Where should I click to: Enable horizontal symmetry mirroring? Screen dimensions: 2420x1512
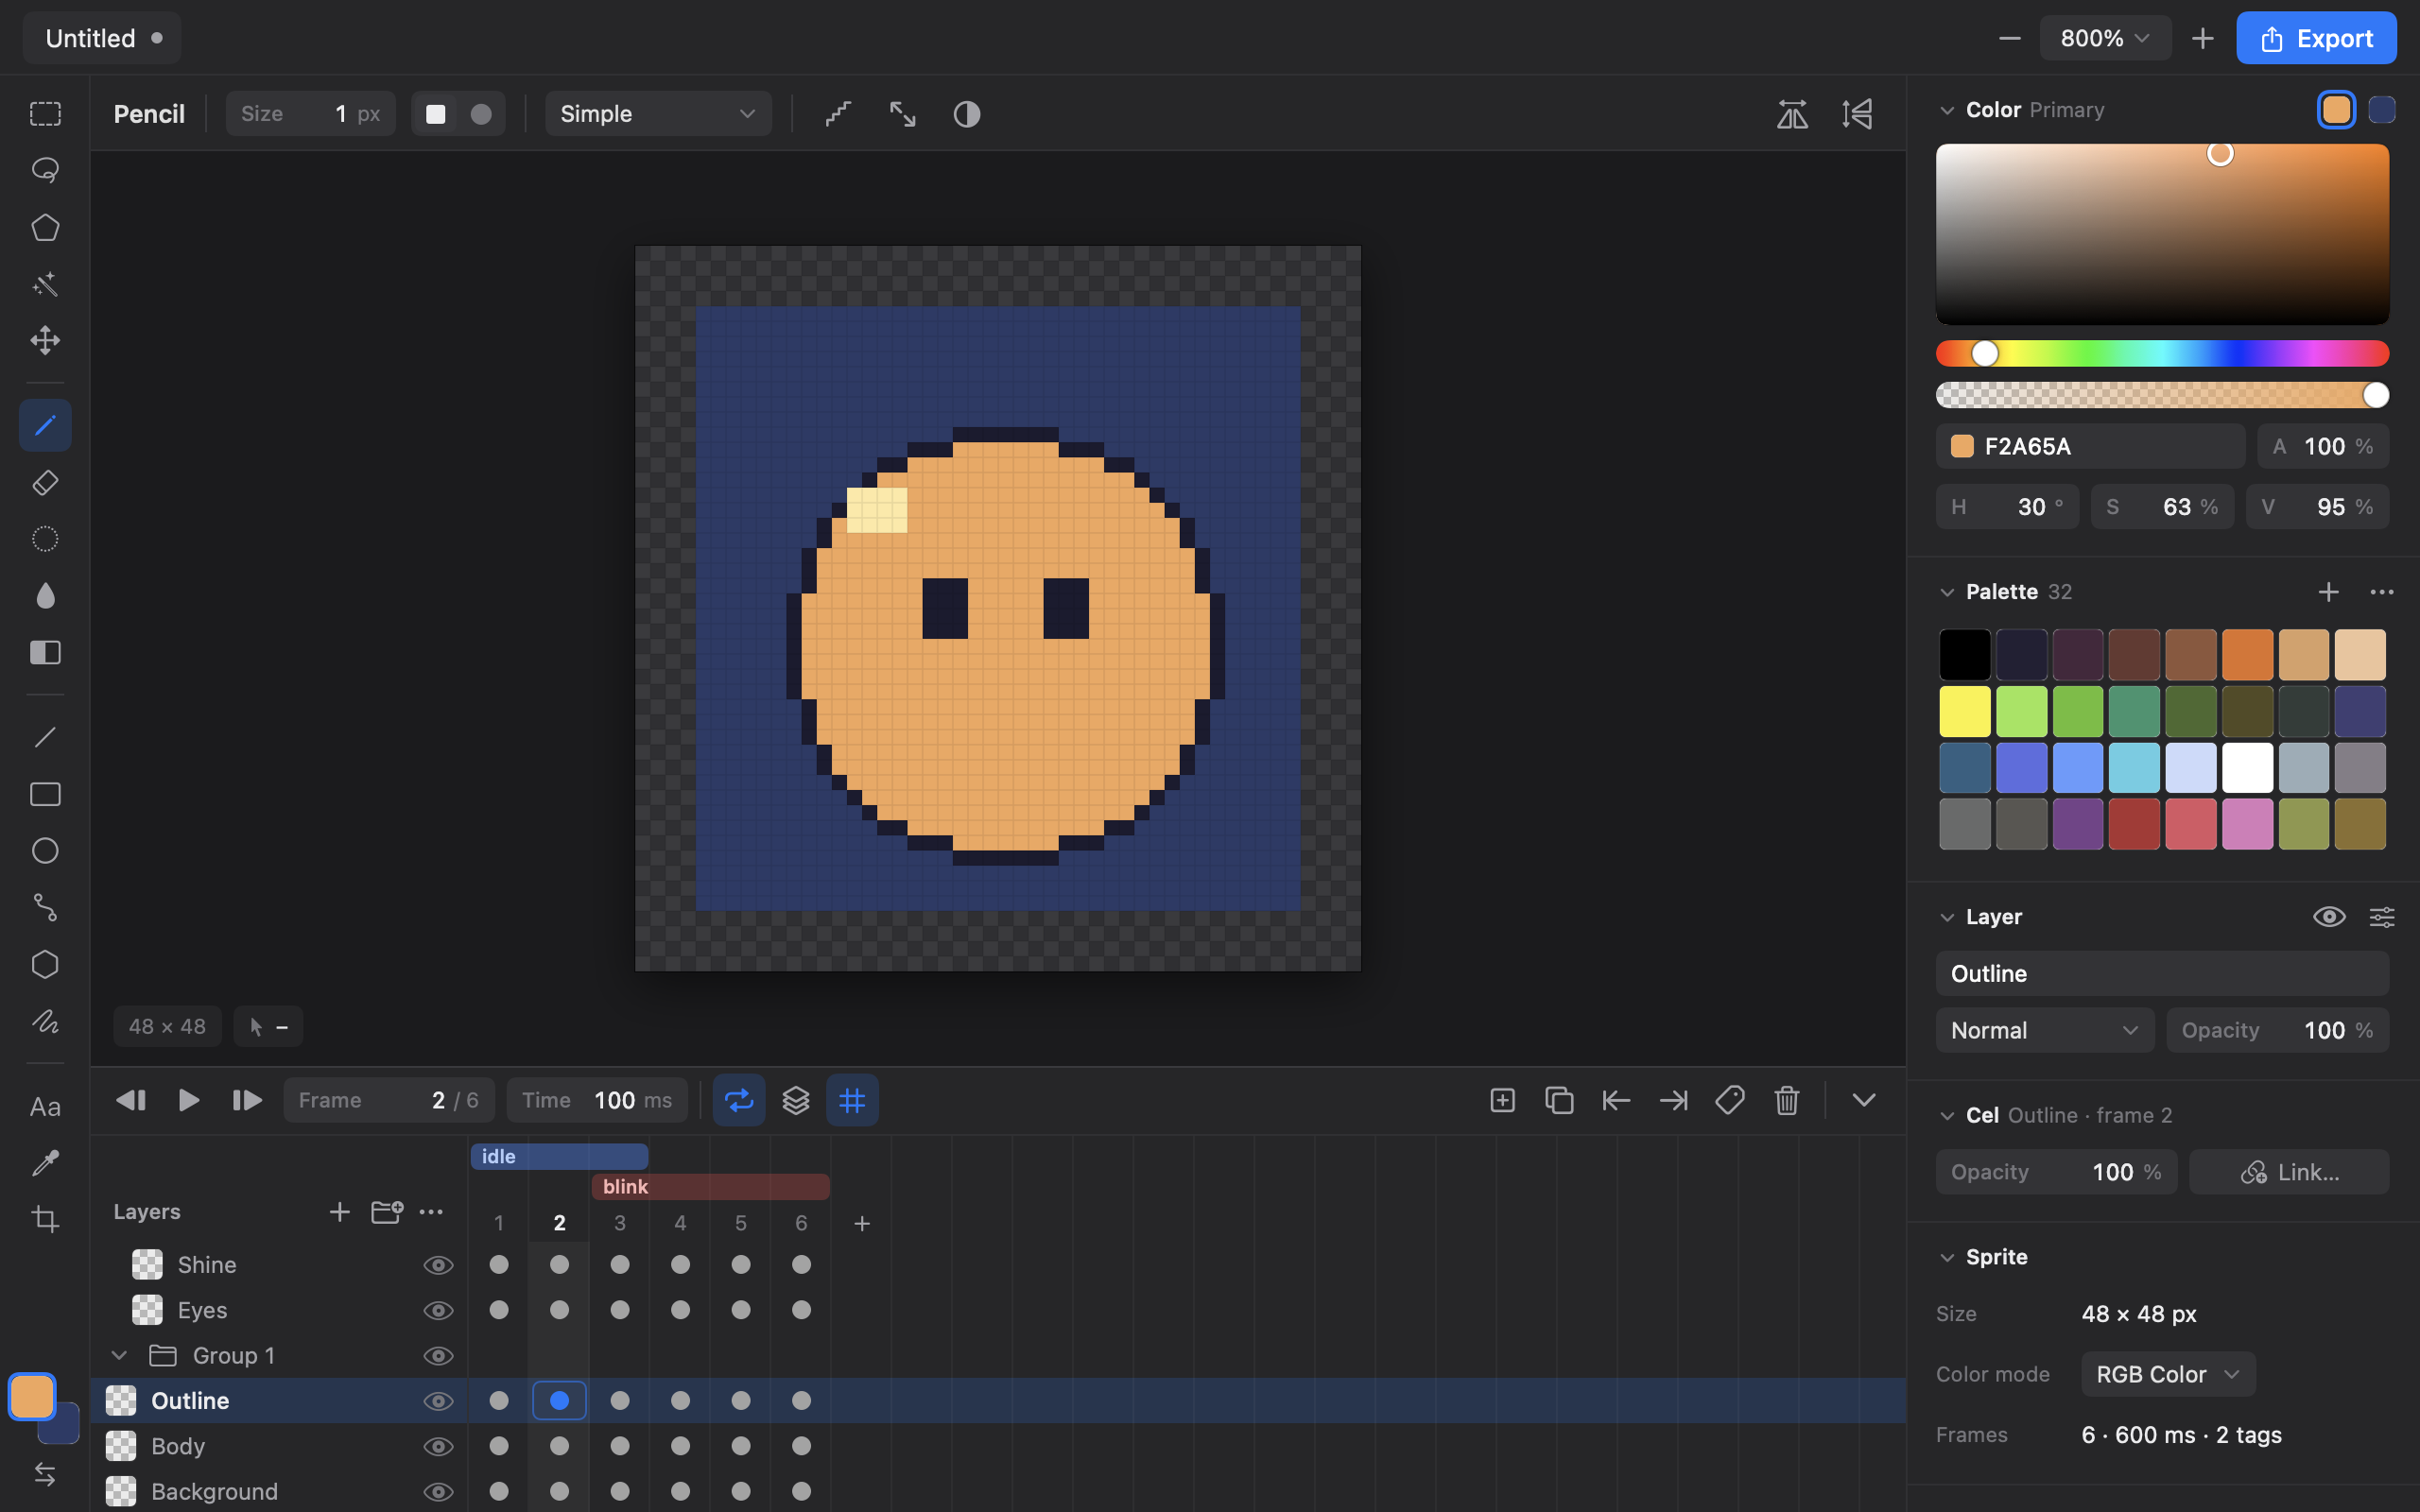(x=1792, y=114)
